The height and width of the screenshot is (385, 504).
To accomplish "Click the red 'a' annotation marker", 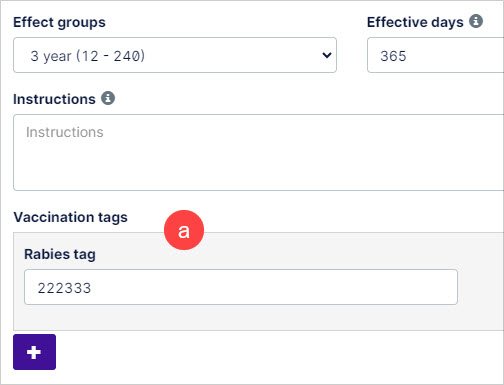I will pos(184,230).
